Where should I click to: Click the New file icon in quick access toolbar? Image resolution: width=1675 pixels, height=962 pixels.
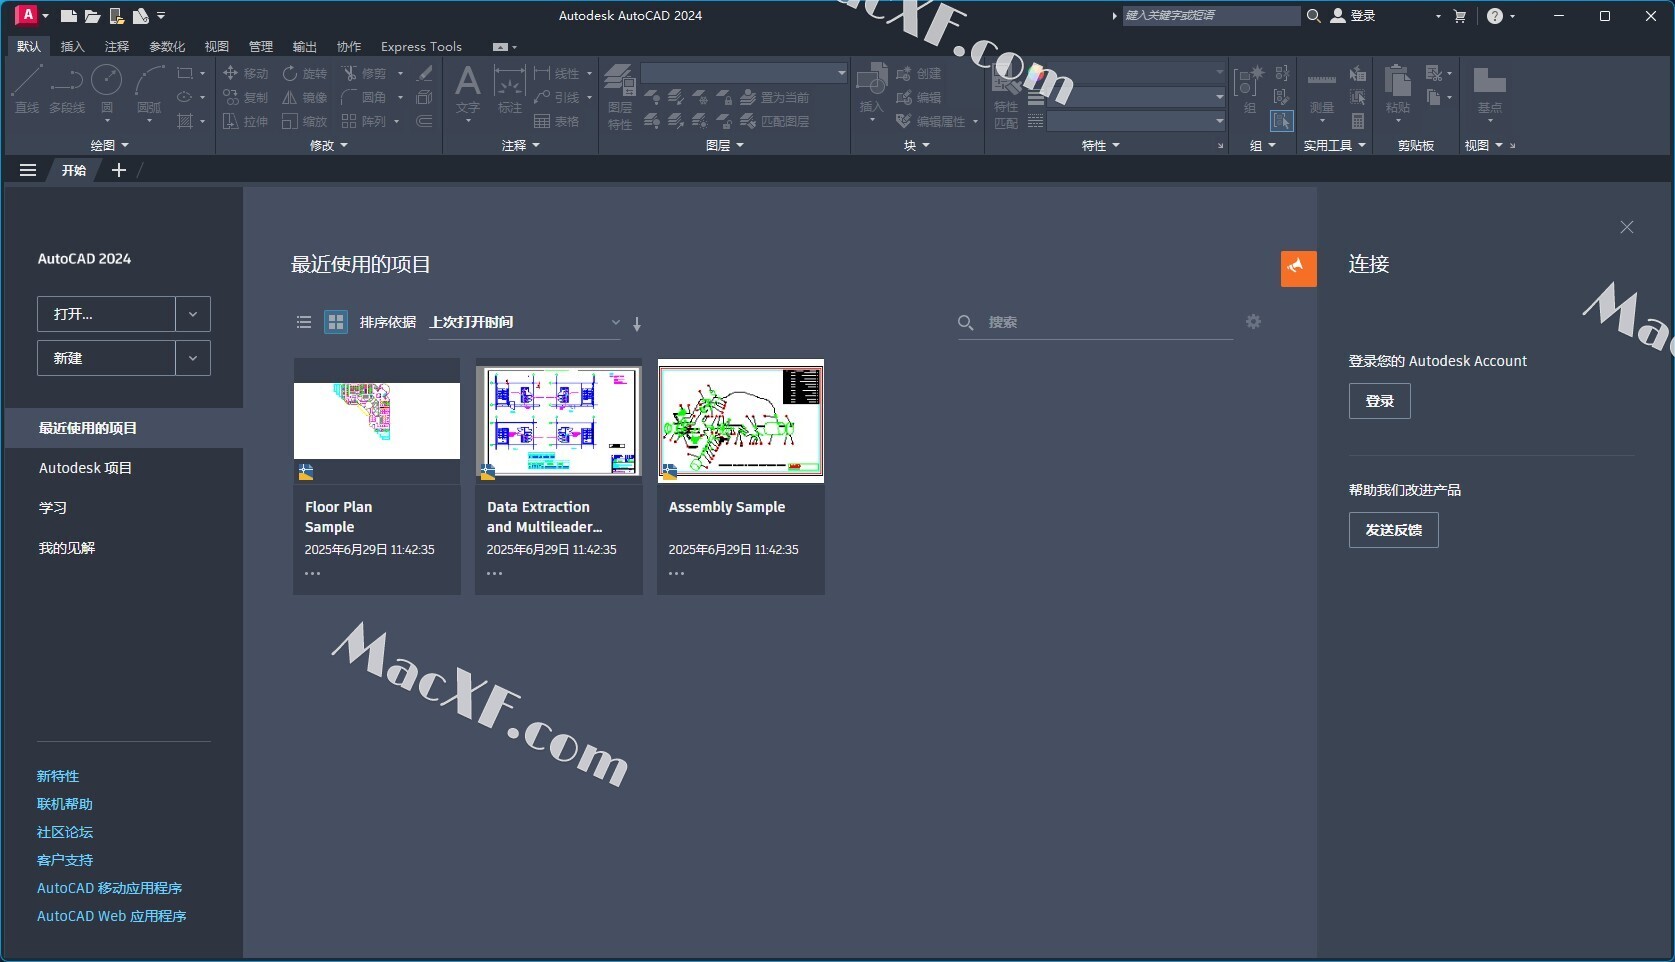click(68, 16)
